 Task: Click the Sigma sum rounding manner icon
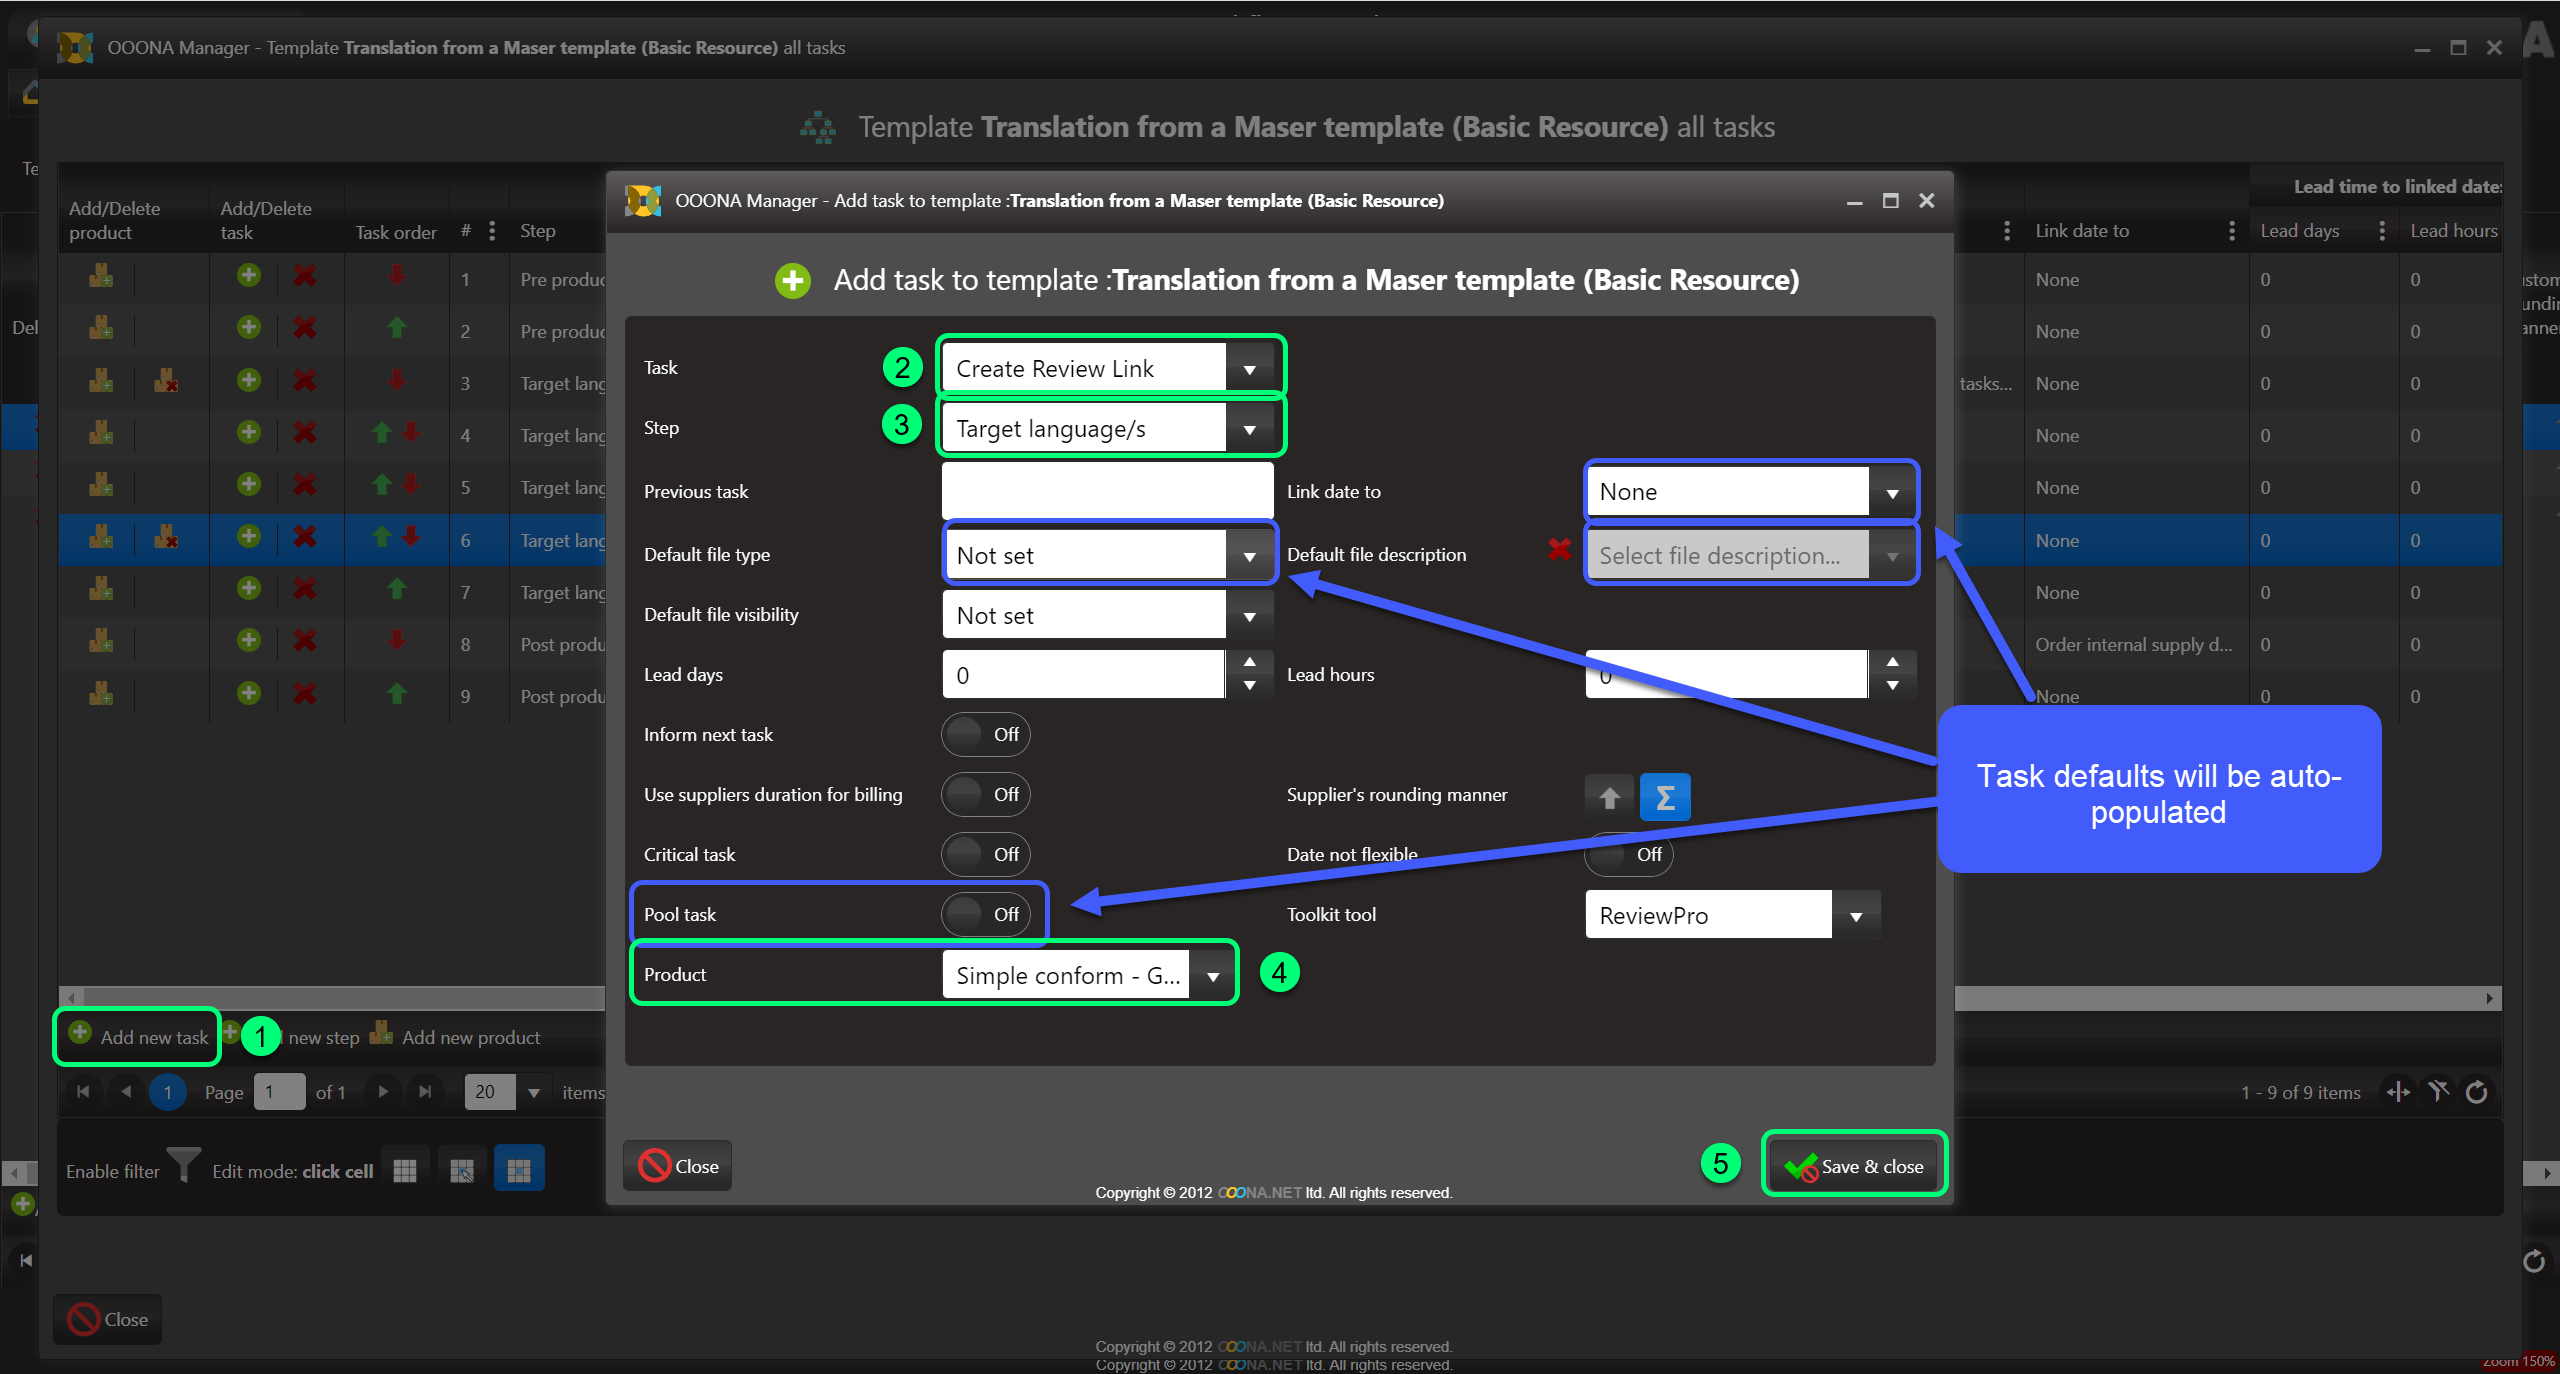point(1664,797)
